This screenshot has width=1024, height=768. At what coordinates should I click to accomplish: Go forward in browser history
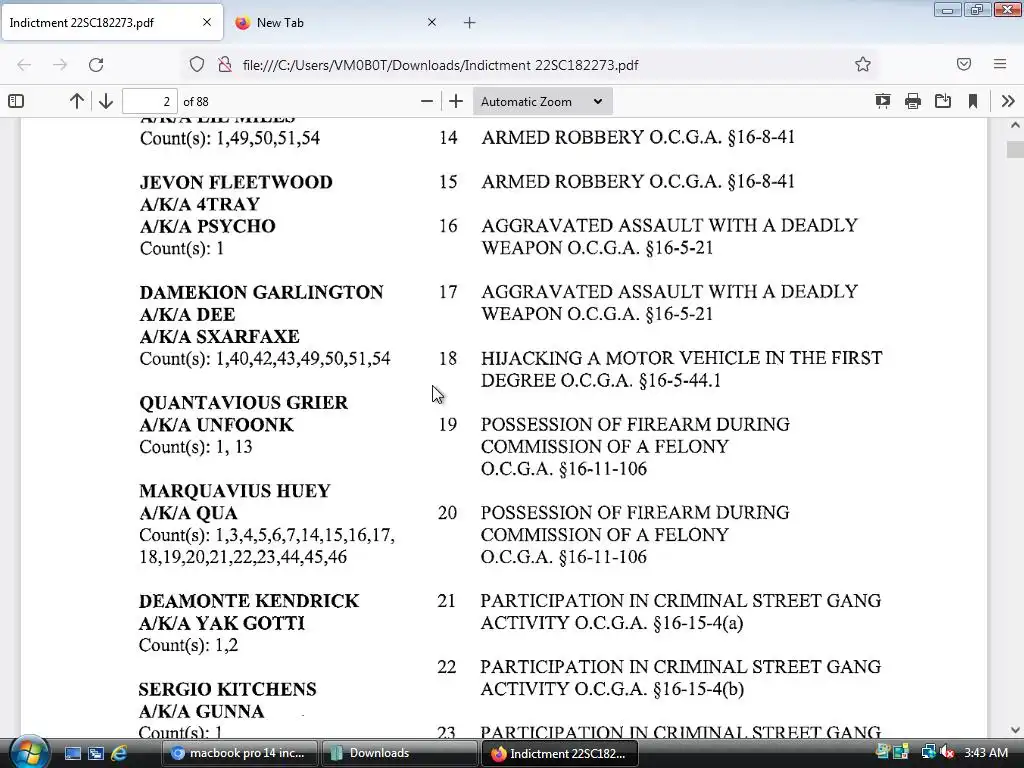click(x=60, y=65)
